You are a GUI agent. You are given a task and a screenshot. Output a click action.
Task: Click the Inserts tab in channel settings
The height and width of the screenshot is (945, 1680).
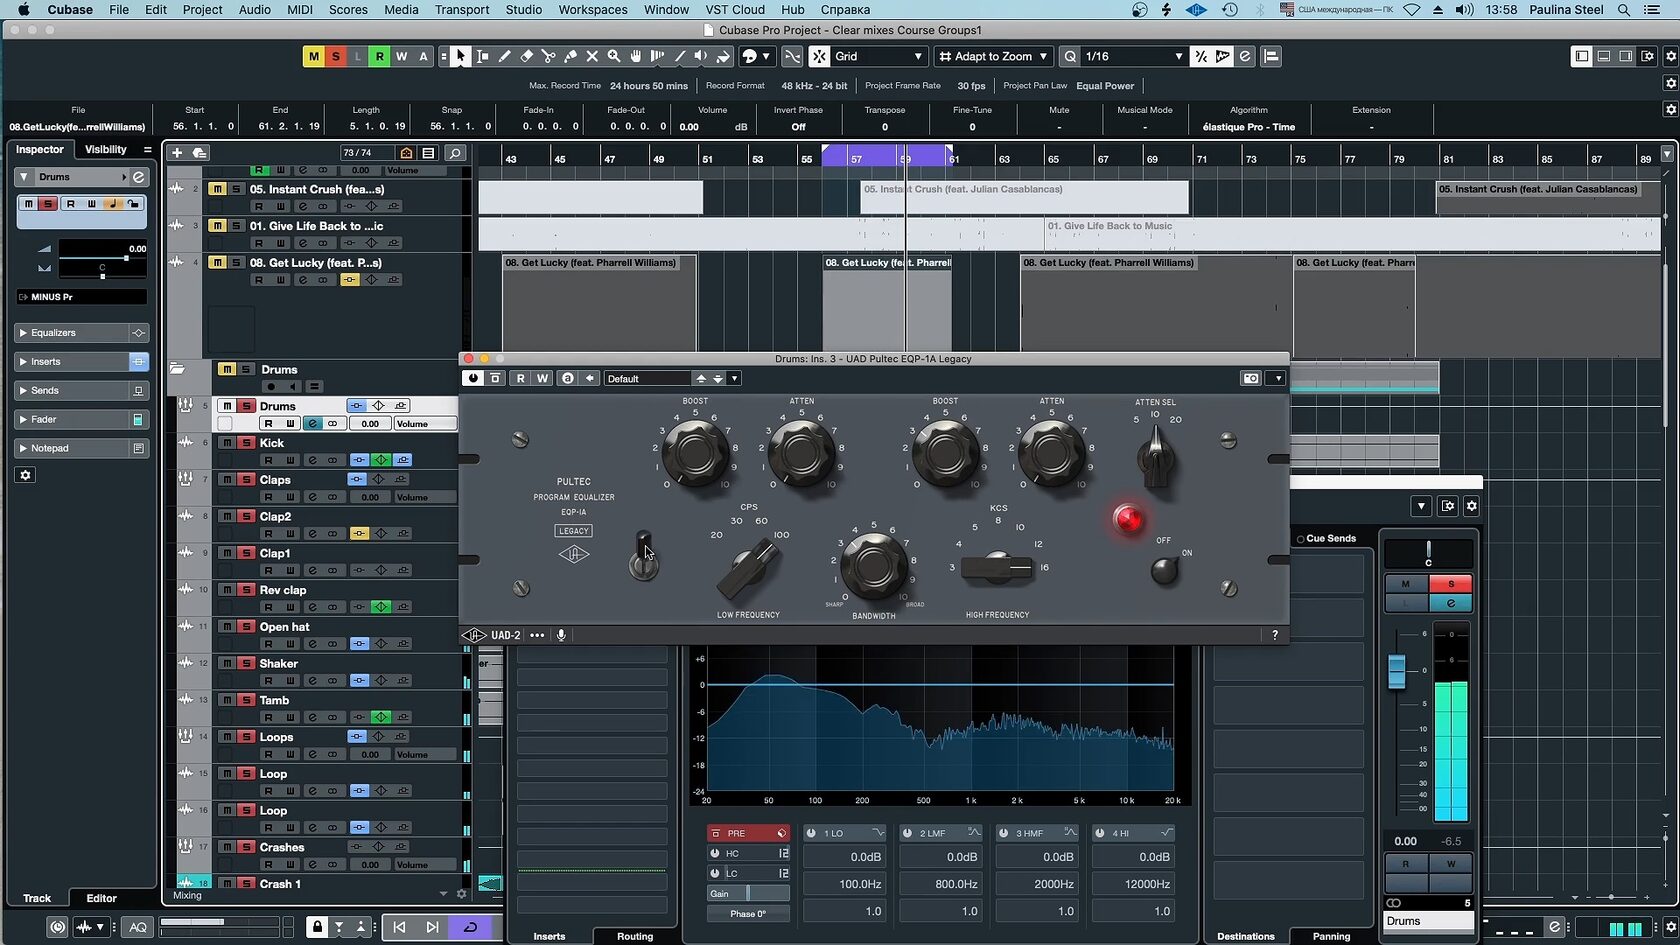549,937
